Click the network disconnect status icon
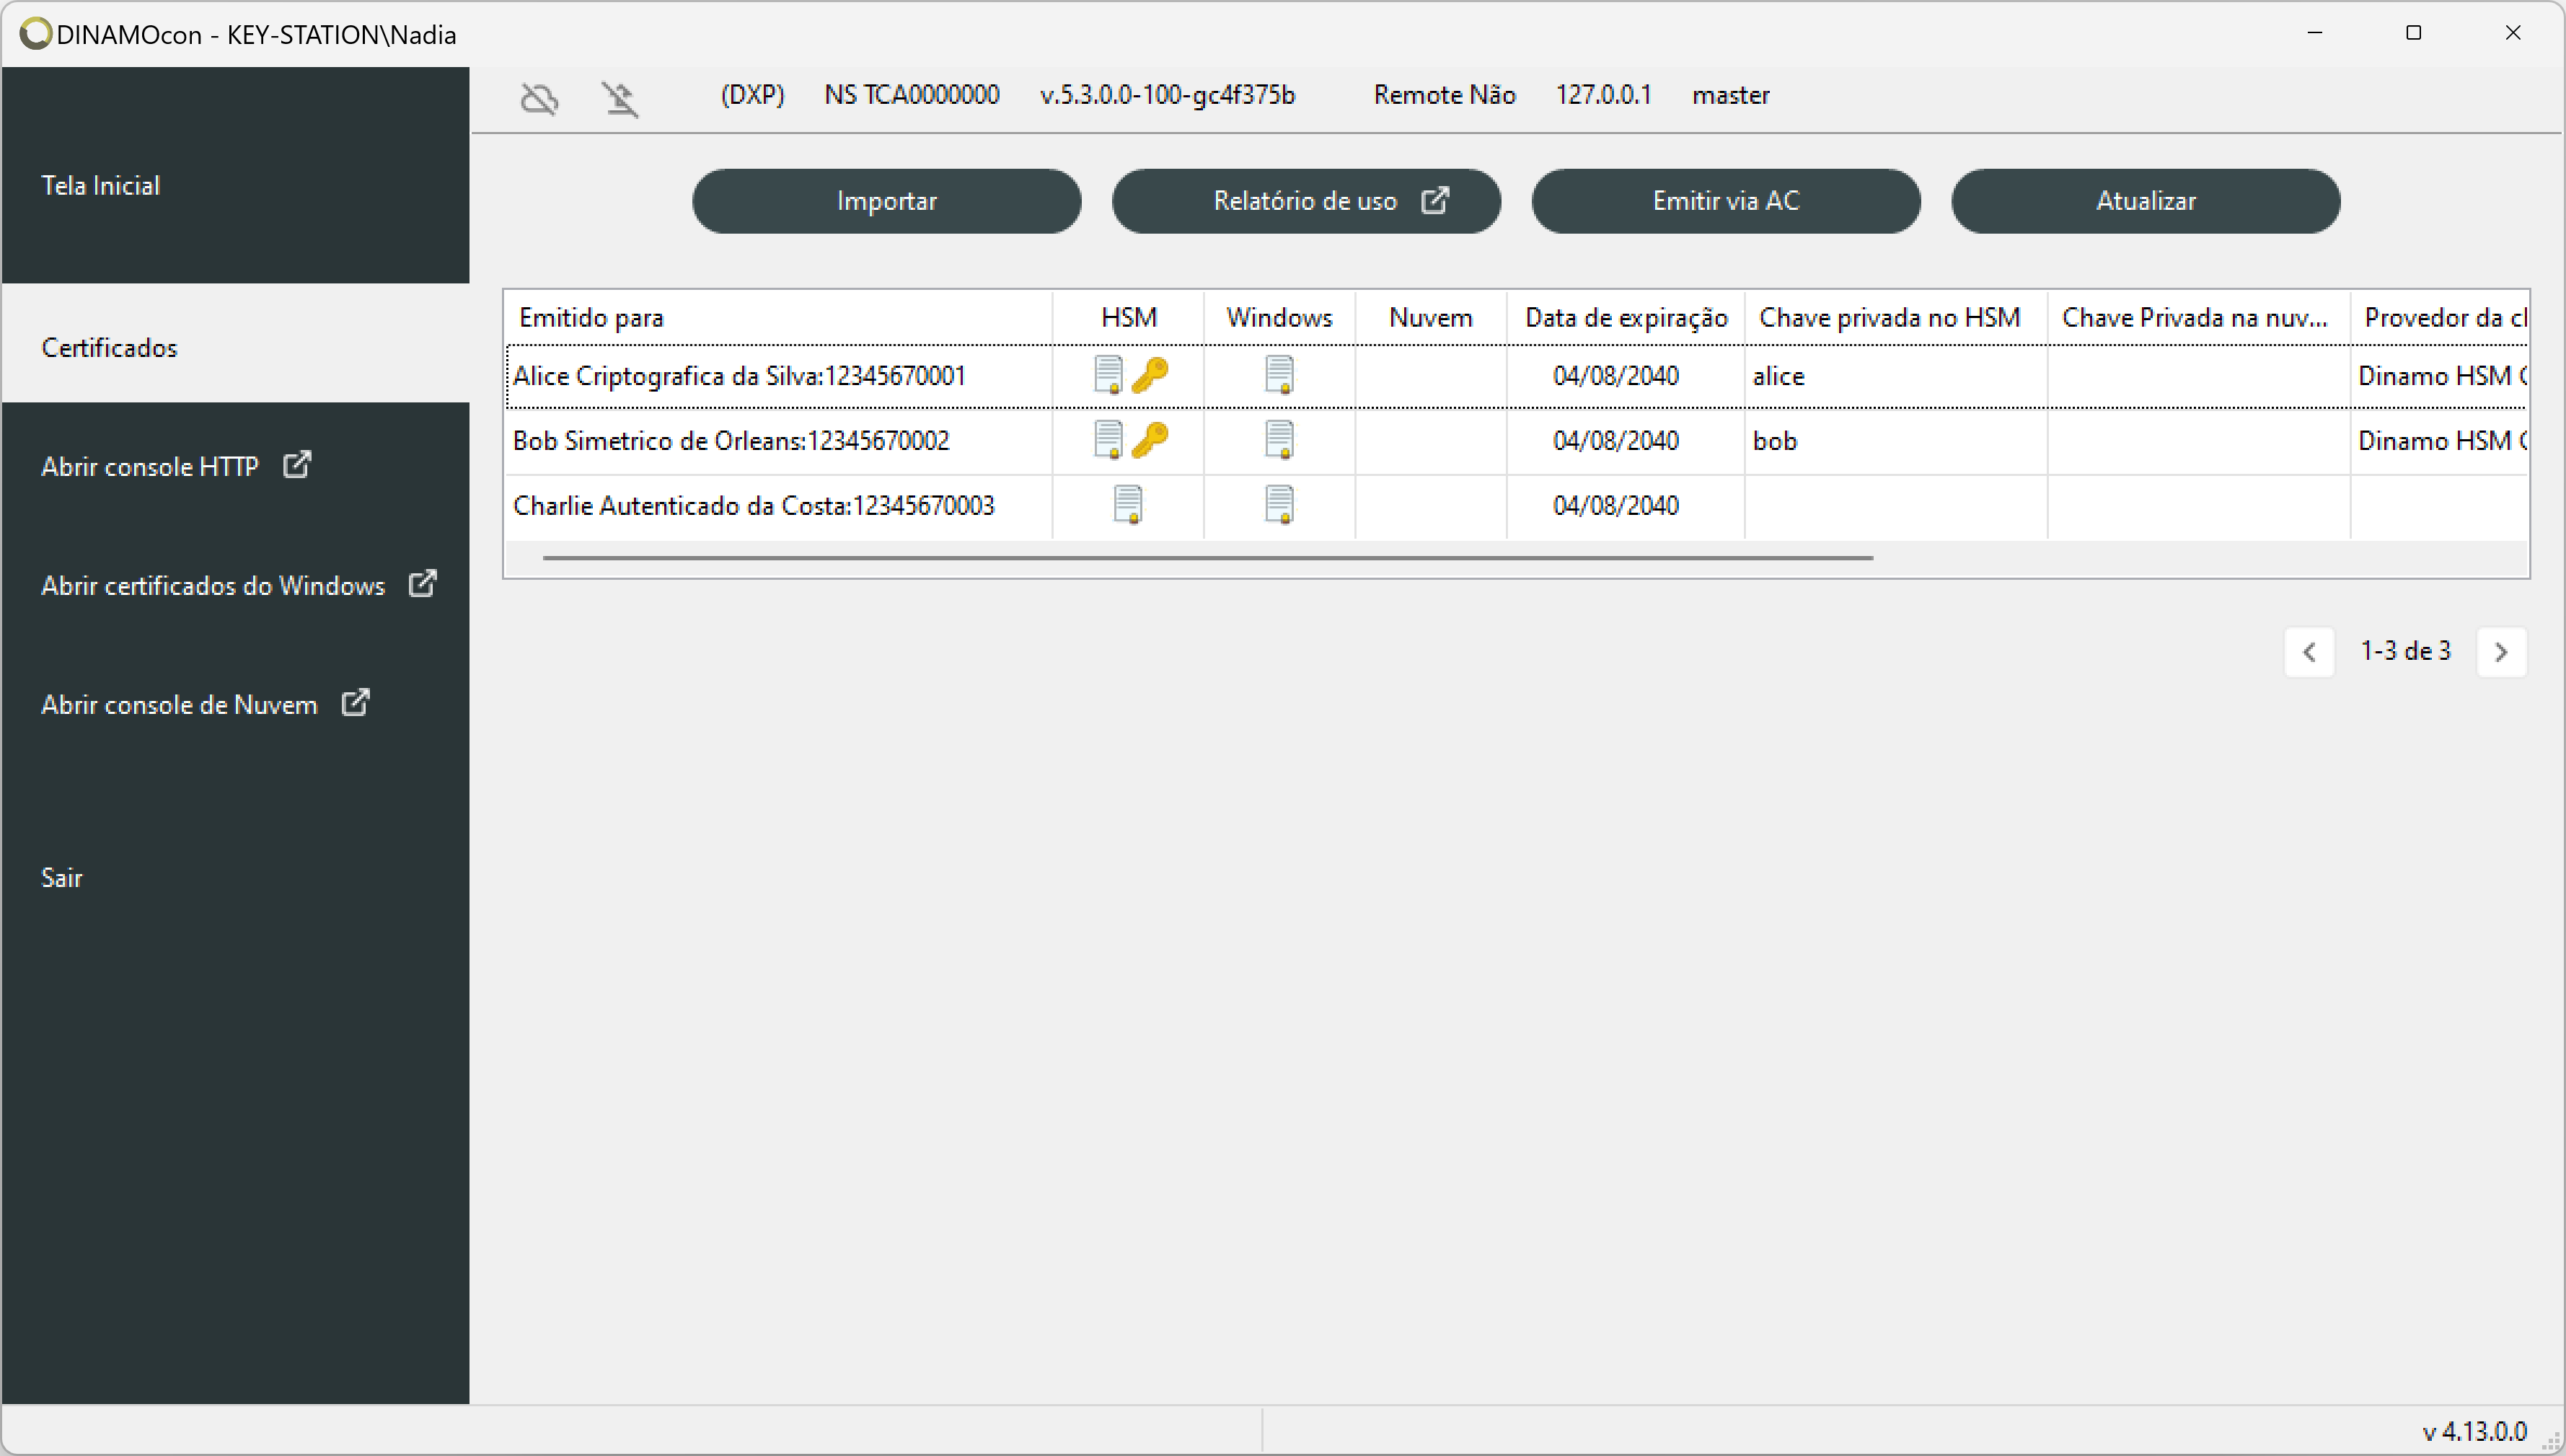The height and width of the screenshot is (1456, 2566). (622, 95)
